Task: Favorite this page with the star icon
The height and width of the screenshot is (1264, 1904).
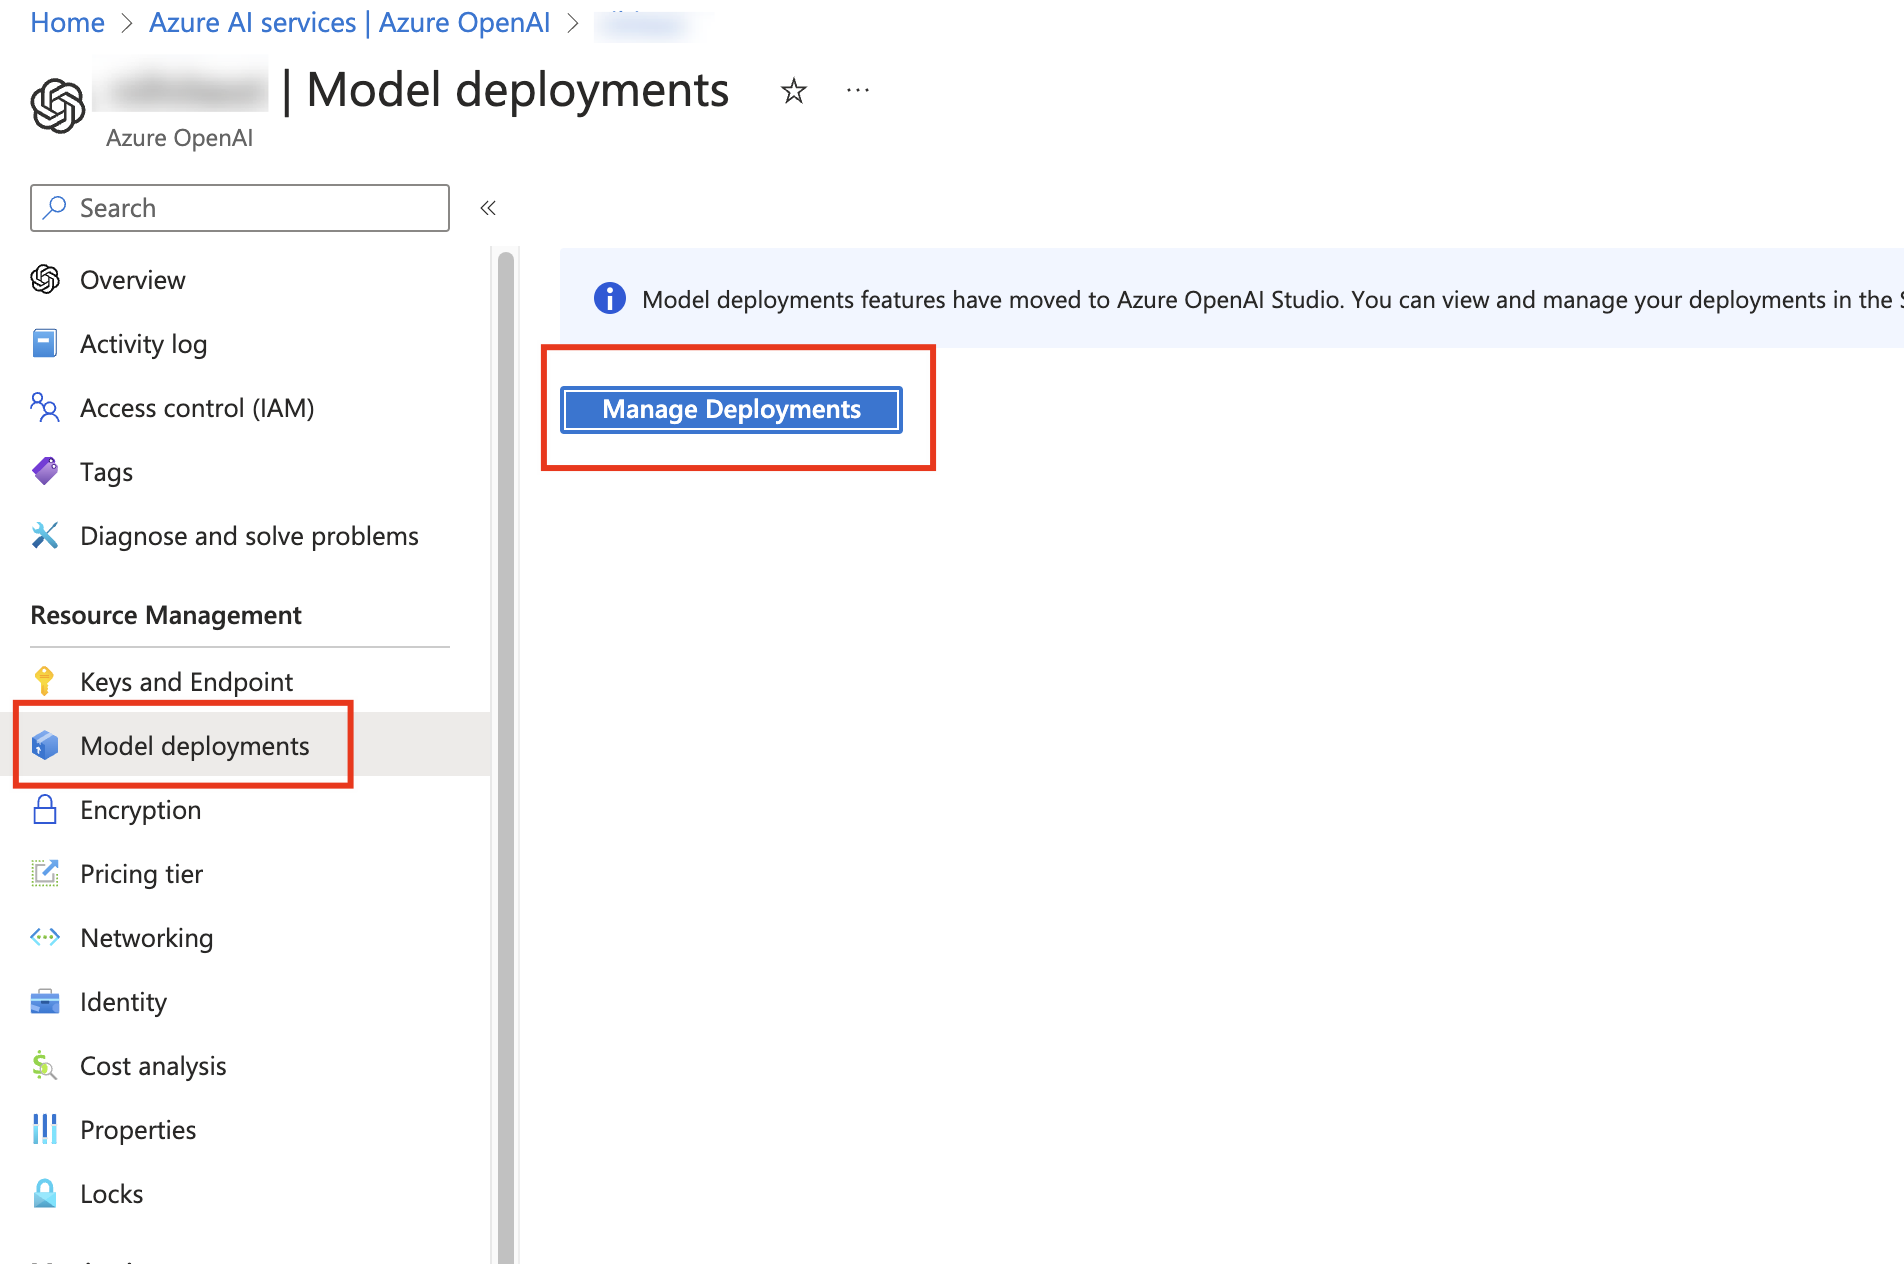Action: click(794, 91)
